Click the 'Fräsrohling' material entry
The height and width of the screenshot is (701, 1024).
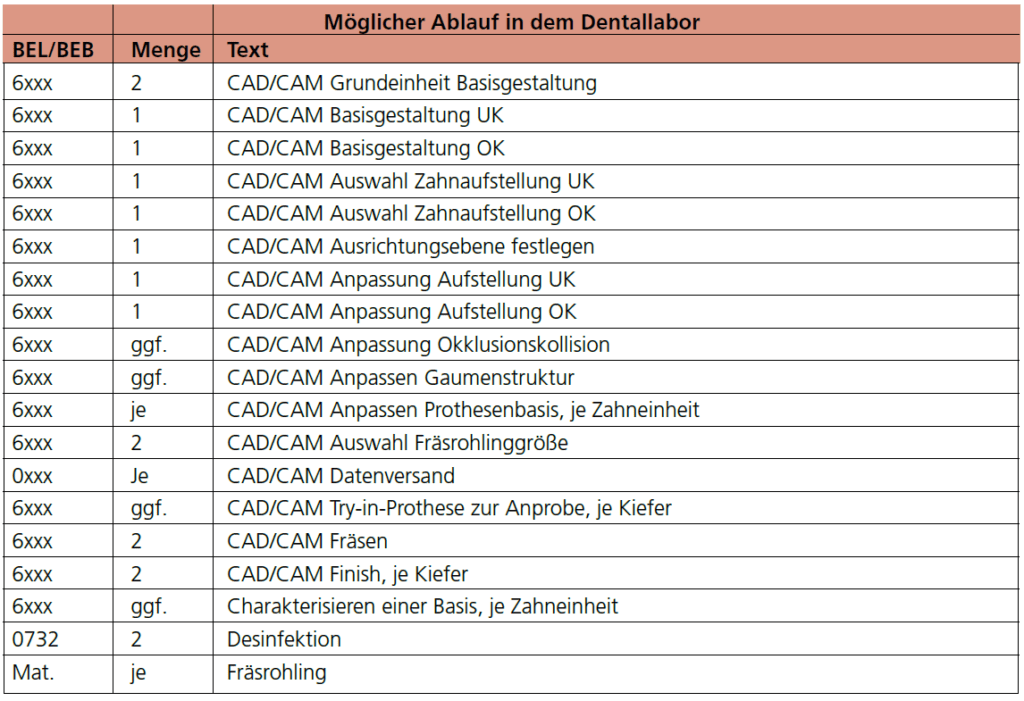click(x=276, y=672)
